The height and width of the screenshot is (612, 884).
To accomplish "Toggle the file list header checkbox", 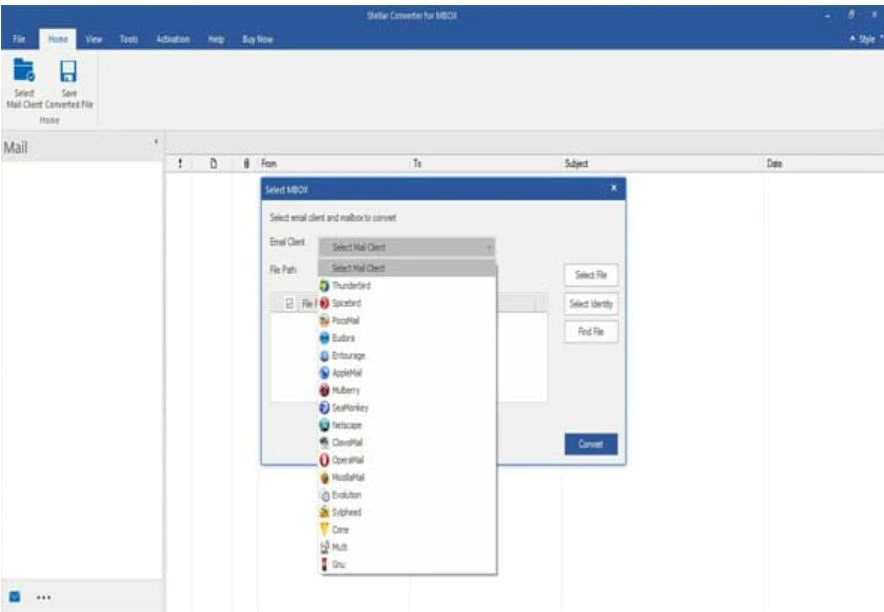I will 290,304.
